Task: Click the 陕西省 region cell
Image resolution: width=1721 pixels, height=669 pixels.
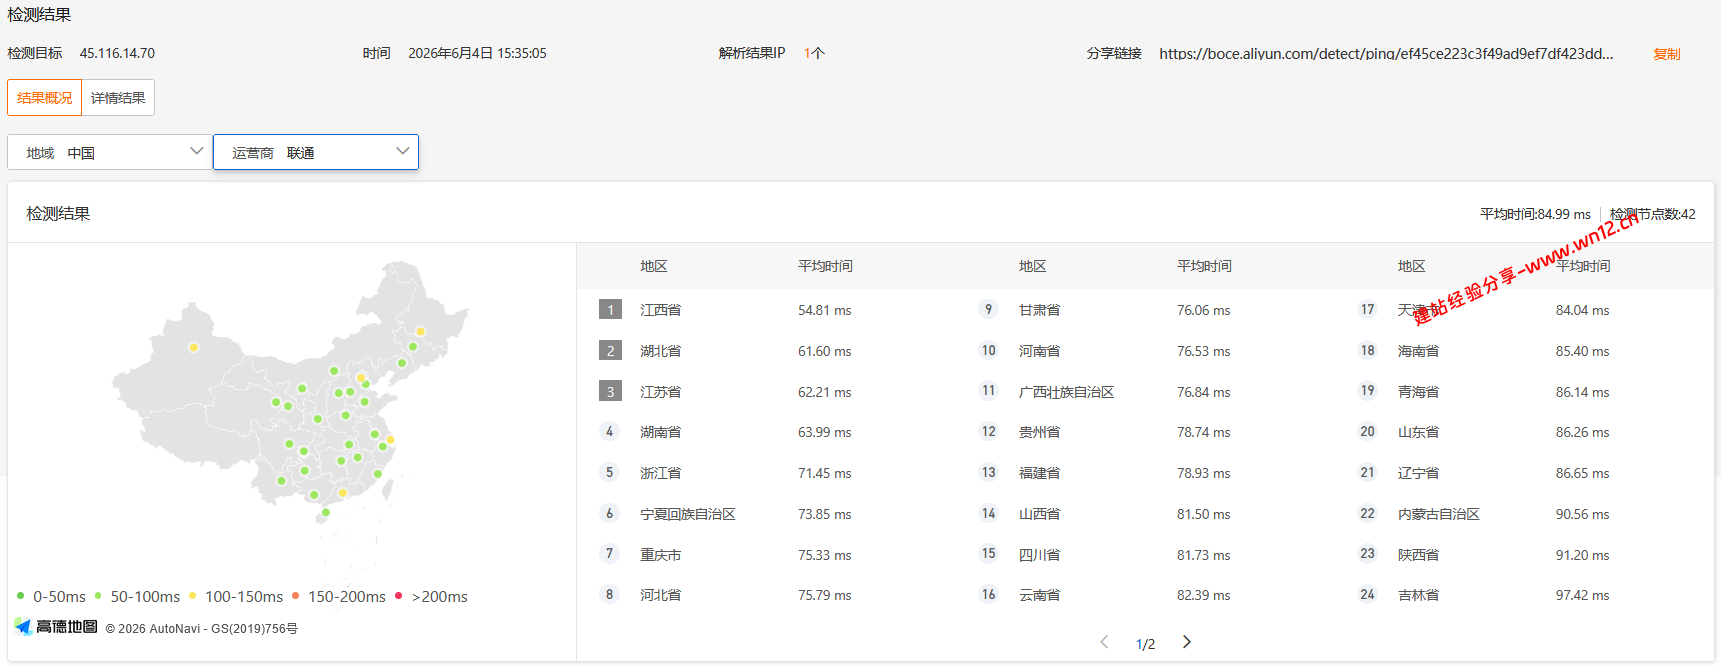Action: [1419, 556]
